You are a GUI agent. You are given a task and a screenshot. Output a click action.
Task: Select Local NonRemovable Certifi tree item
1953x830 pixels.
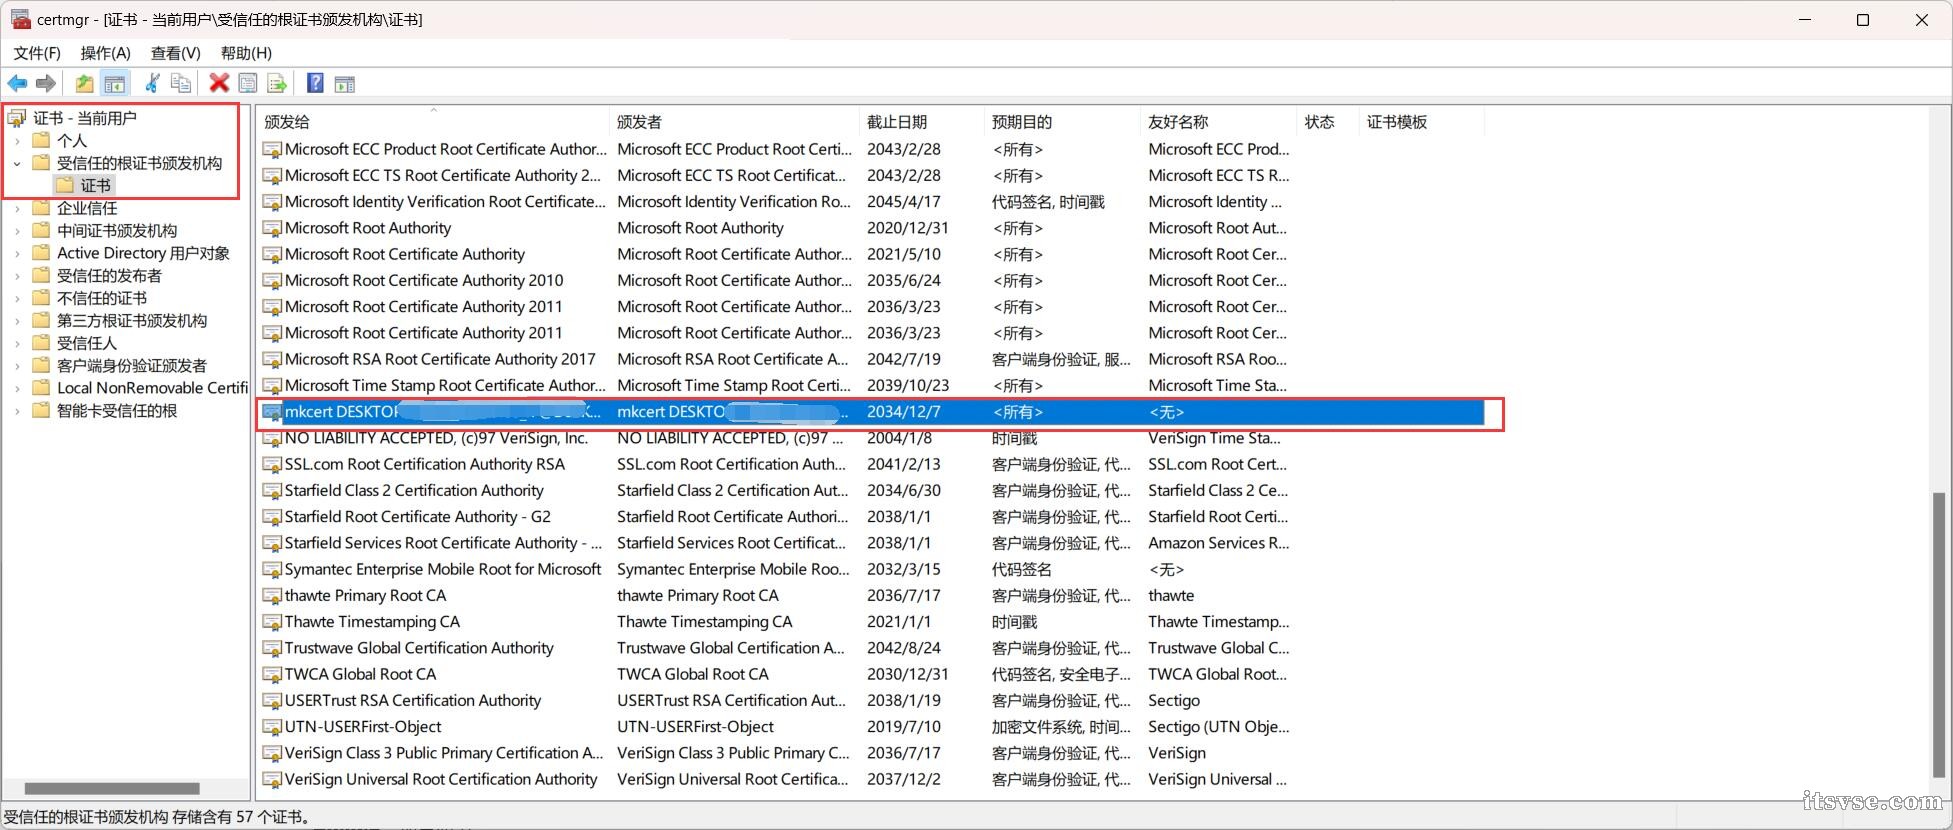[x=152, y=388]
